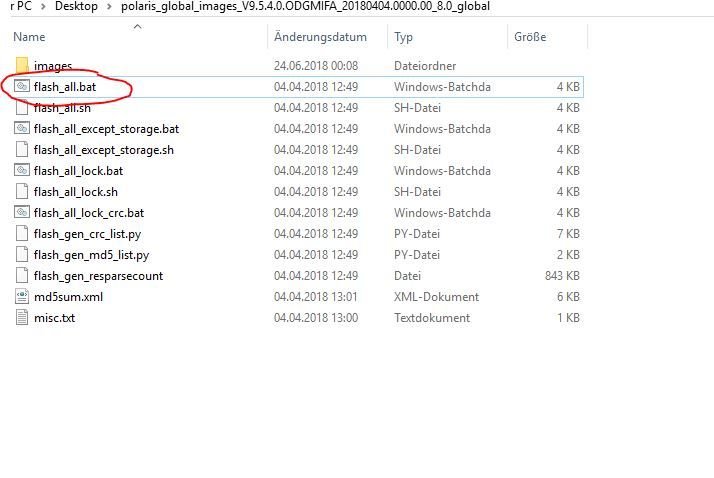The width and height of the screenshot is (714, 478).
Task: Click the 2 KB size of flash_gen_md5_list.py
Action: click(x=568, y=254)
